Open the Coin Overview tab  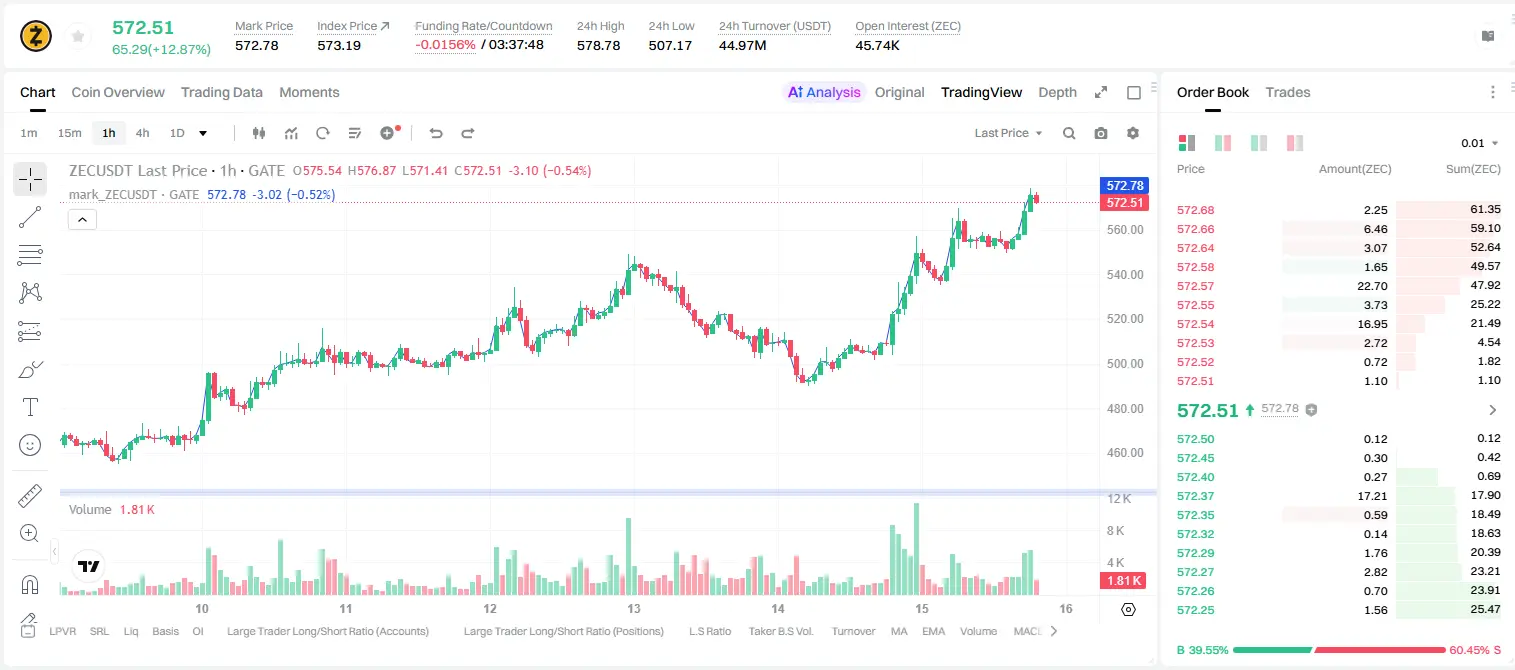pyautogui.click(x=118, y=92)
